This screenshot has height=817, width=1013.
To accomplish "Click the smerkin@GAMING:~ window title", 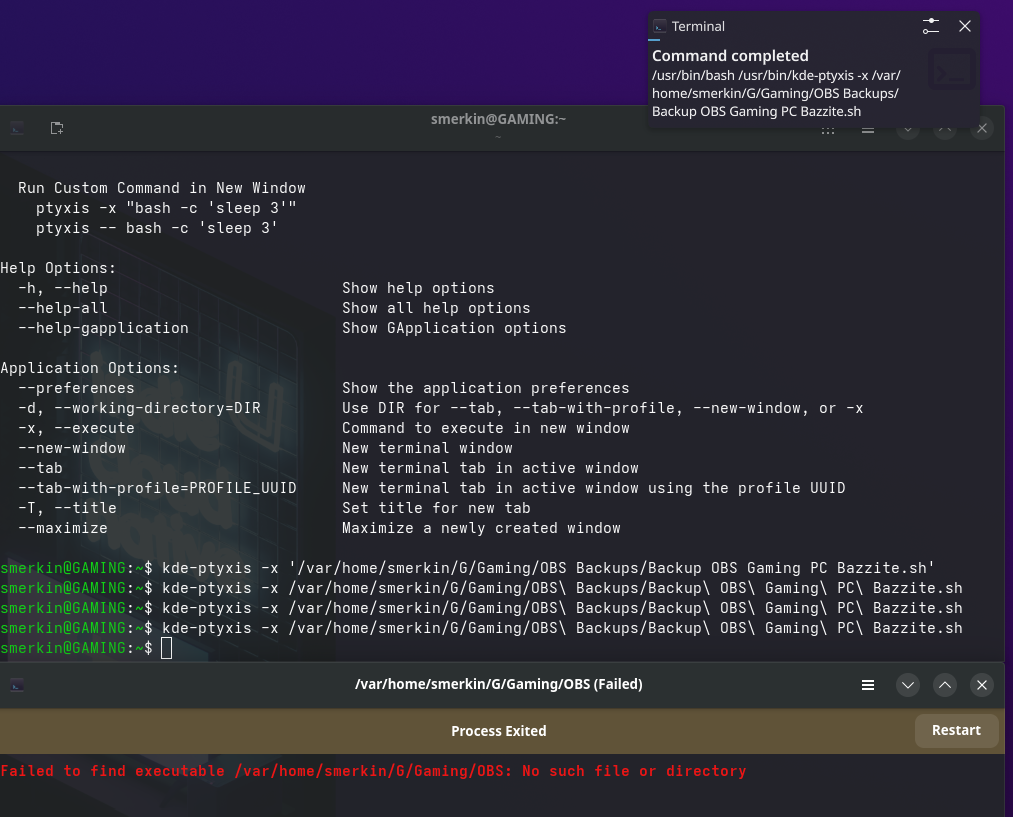I will (498, 119).
